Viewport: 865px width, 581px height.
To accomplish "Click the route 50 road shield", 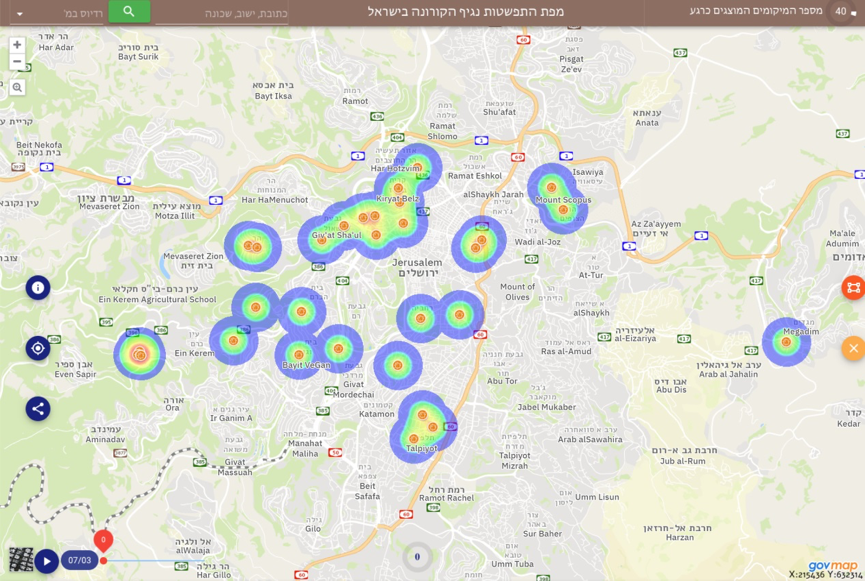I will (x=335, y=452).
